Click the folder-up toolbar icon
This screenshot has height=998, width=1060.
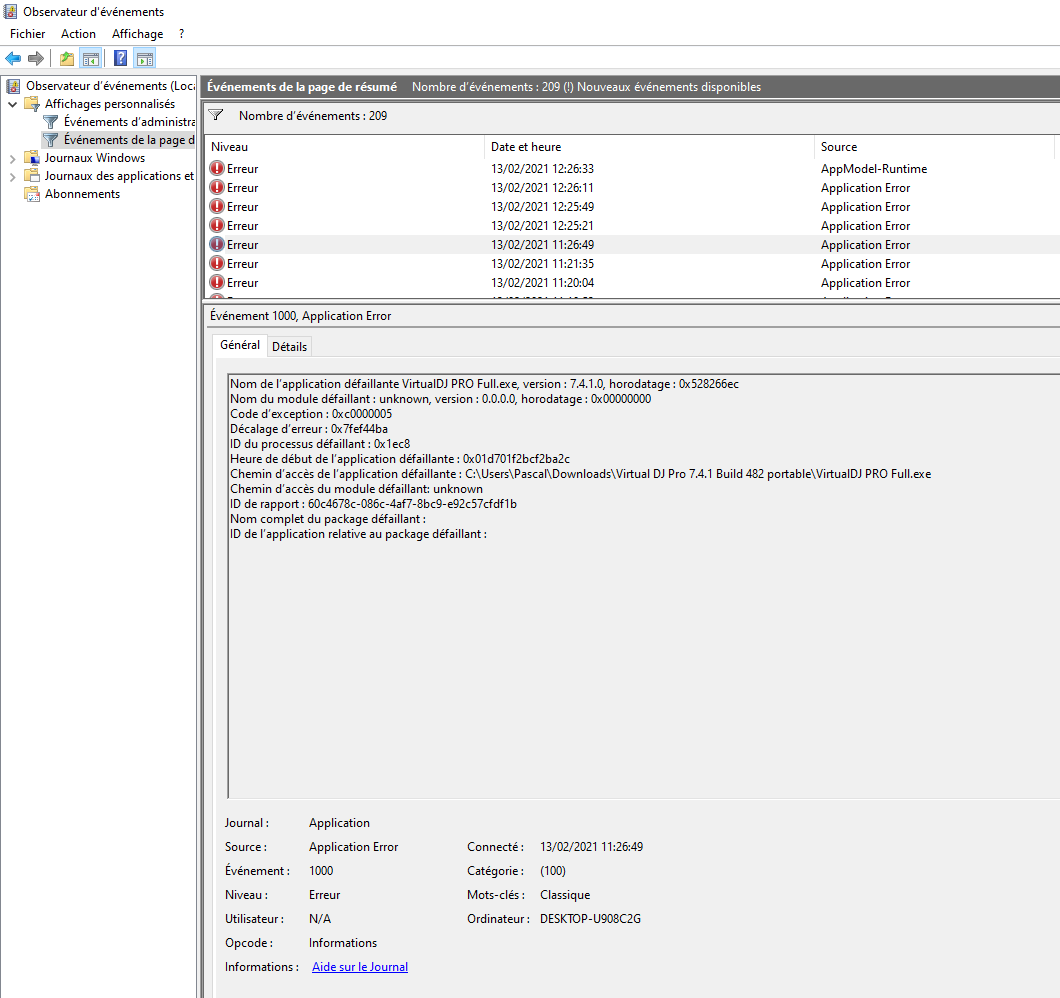coord(66,59)
